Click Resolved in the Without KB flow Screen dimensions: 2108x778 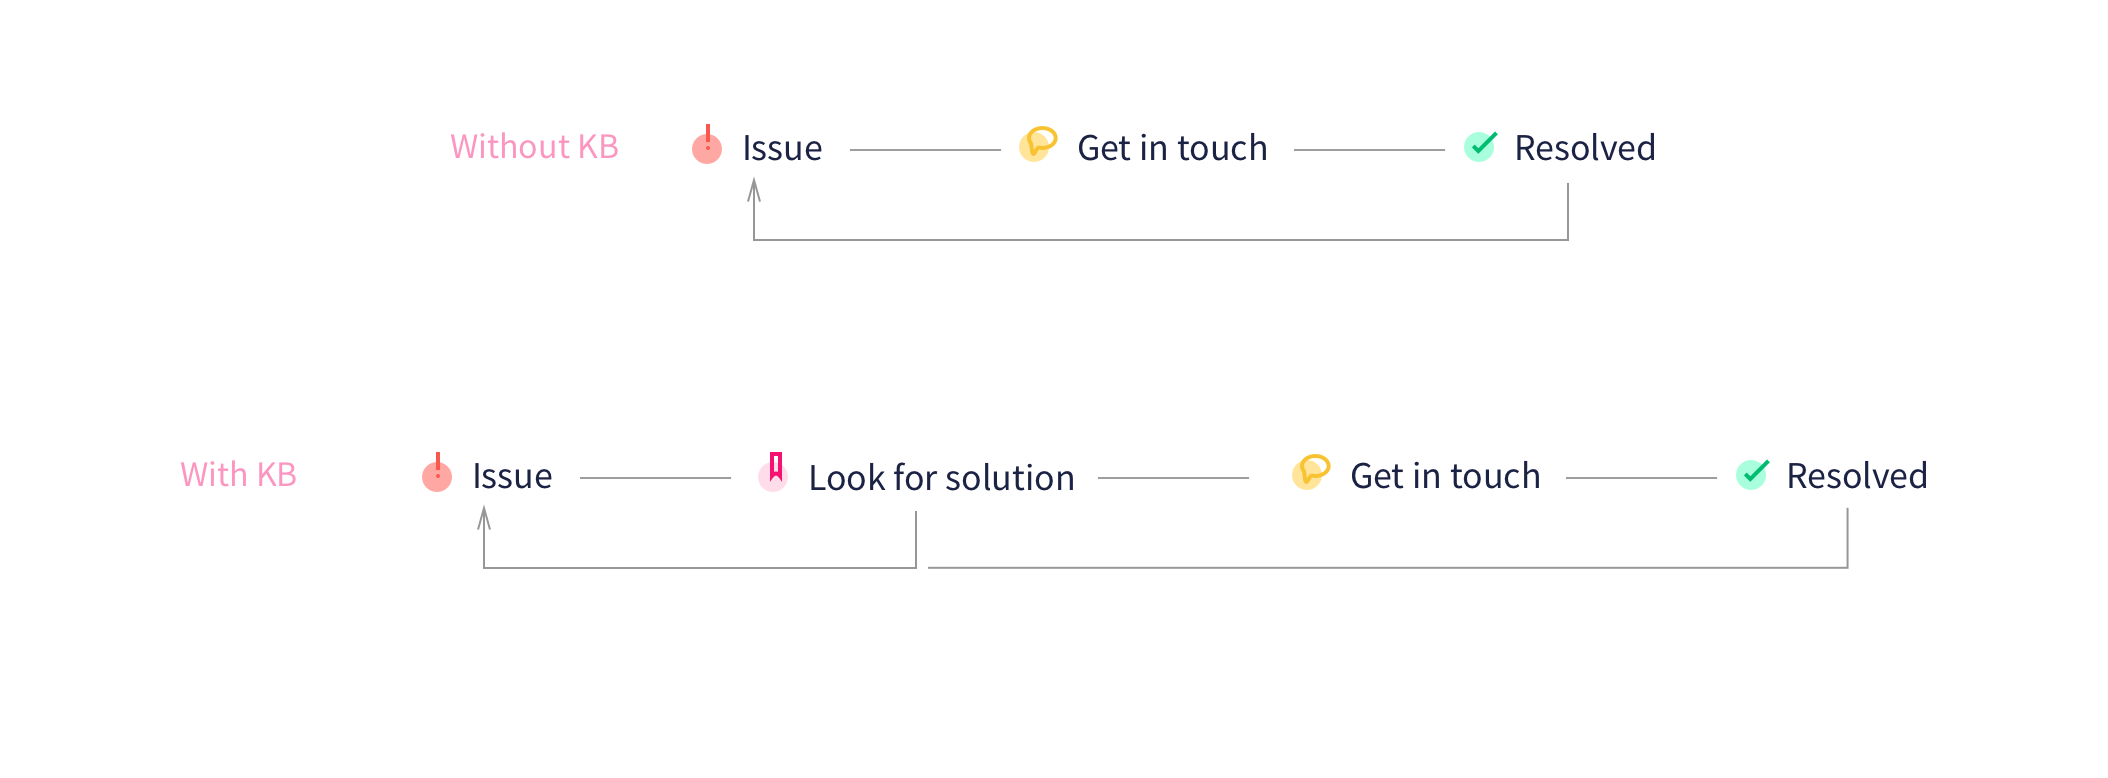[1585, 148]
